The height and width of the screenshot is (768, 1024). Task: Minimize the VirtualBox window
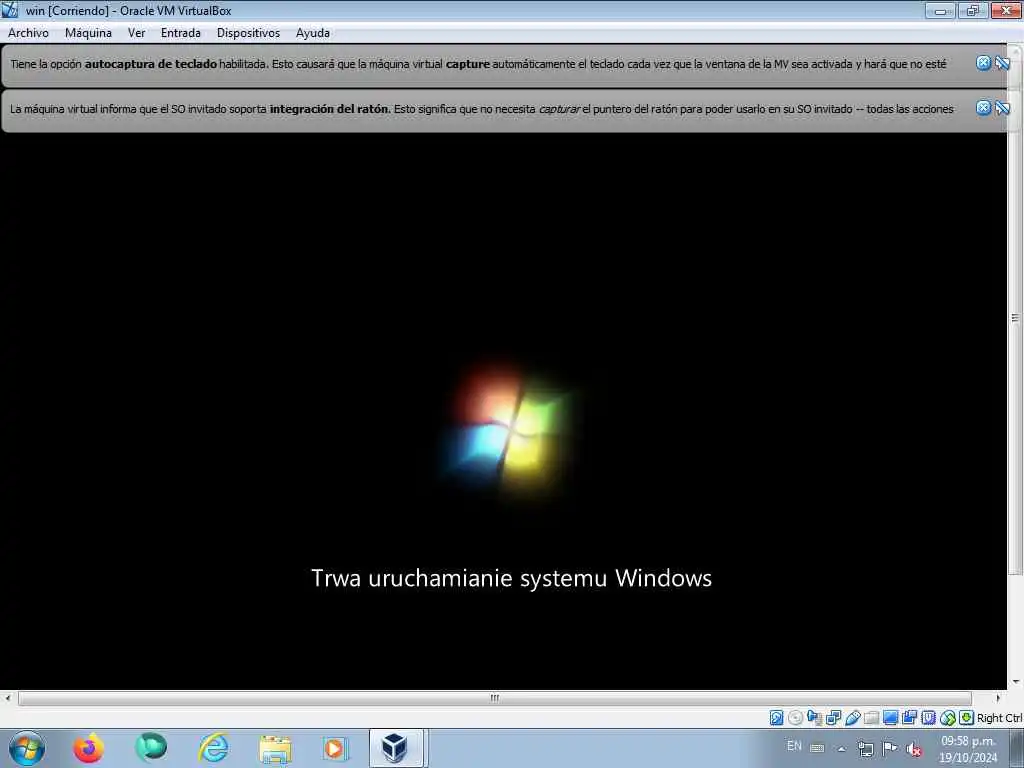point(940,10)
